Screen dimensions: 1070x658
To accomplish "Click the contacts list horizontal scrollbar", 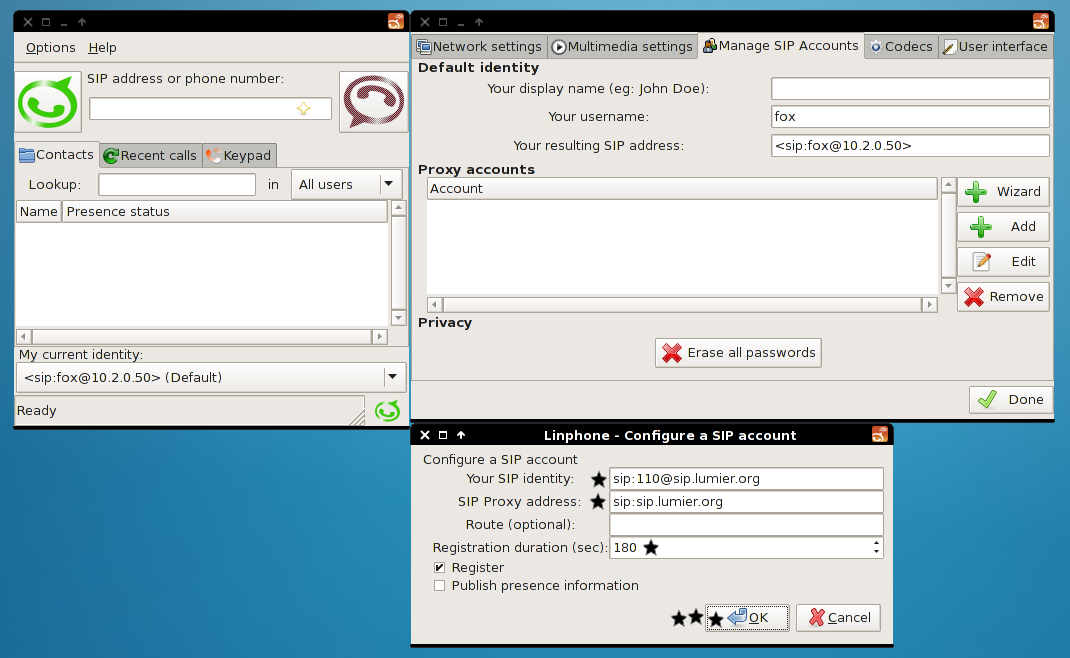I will [200, 337].
